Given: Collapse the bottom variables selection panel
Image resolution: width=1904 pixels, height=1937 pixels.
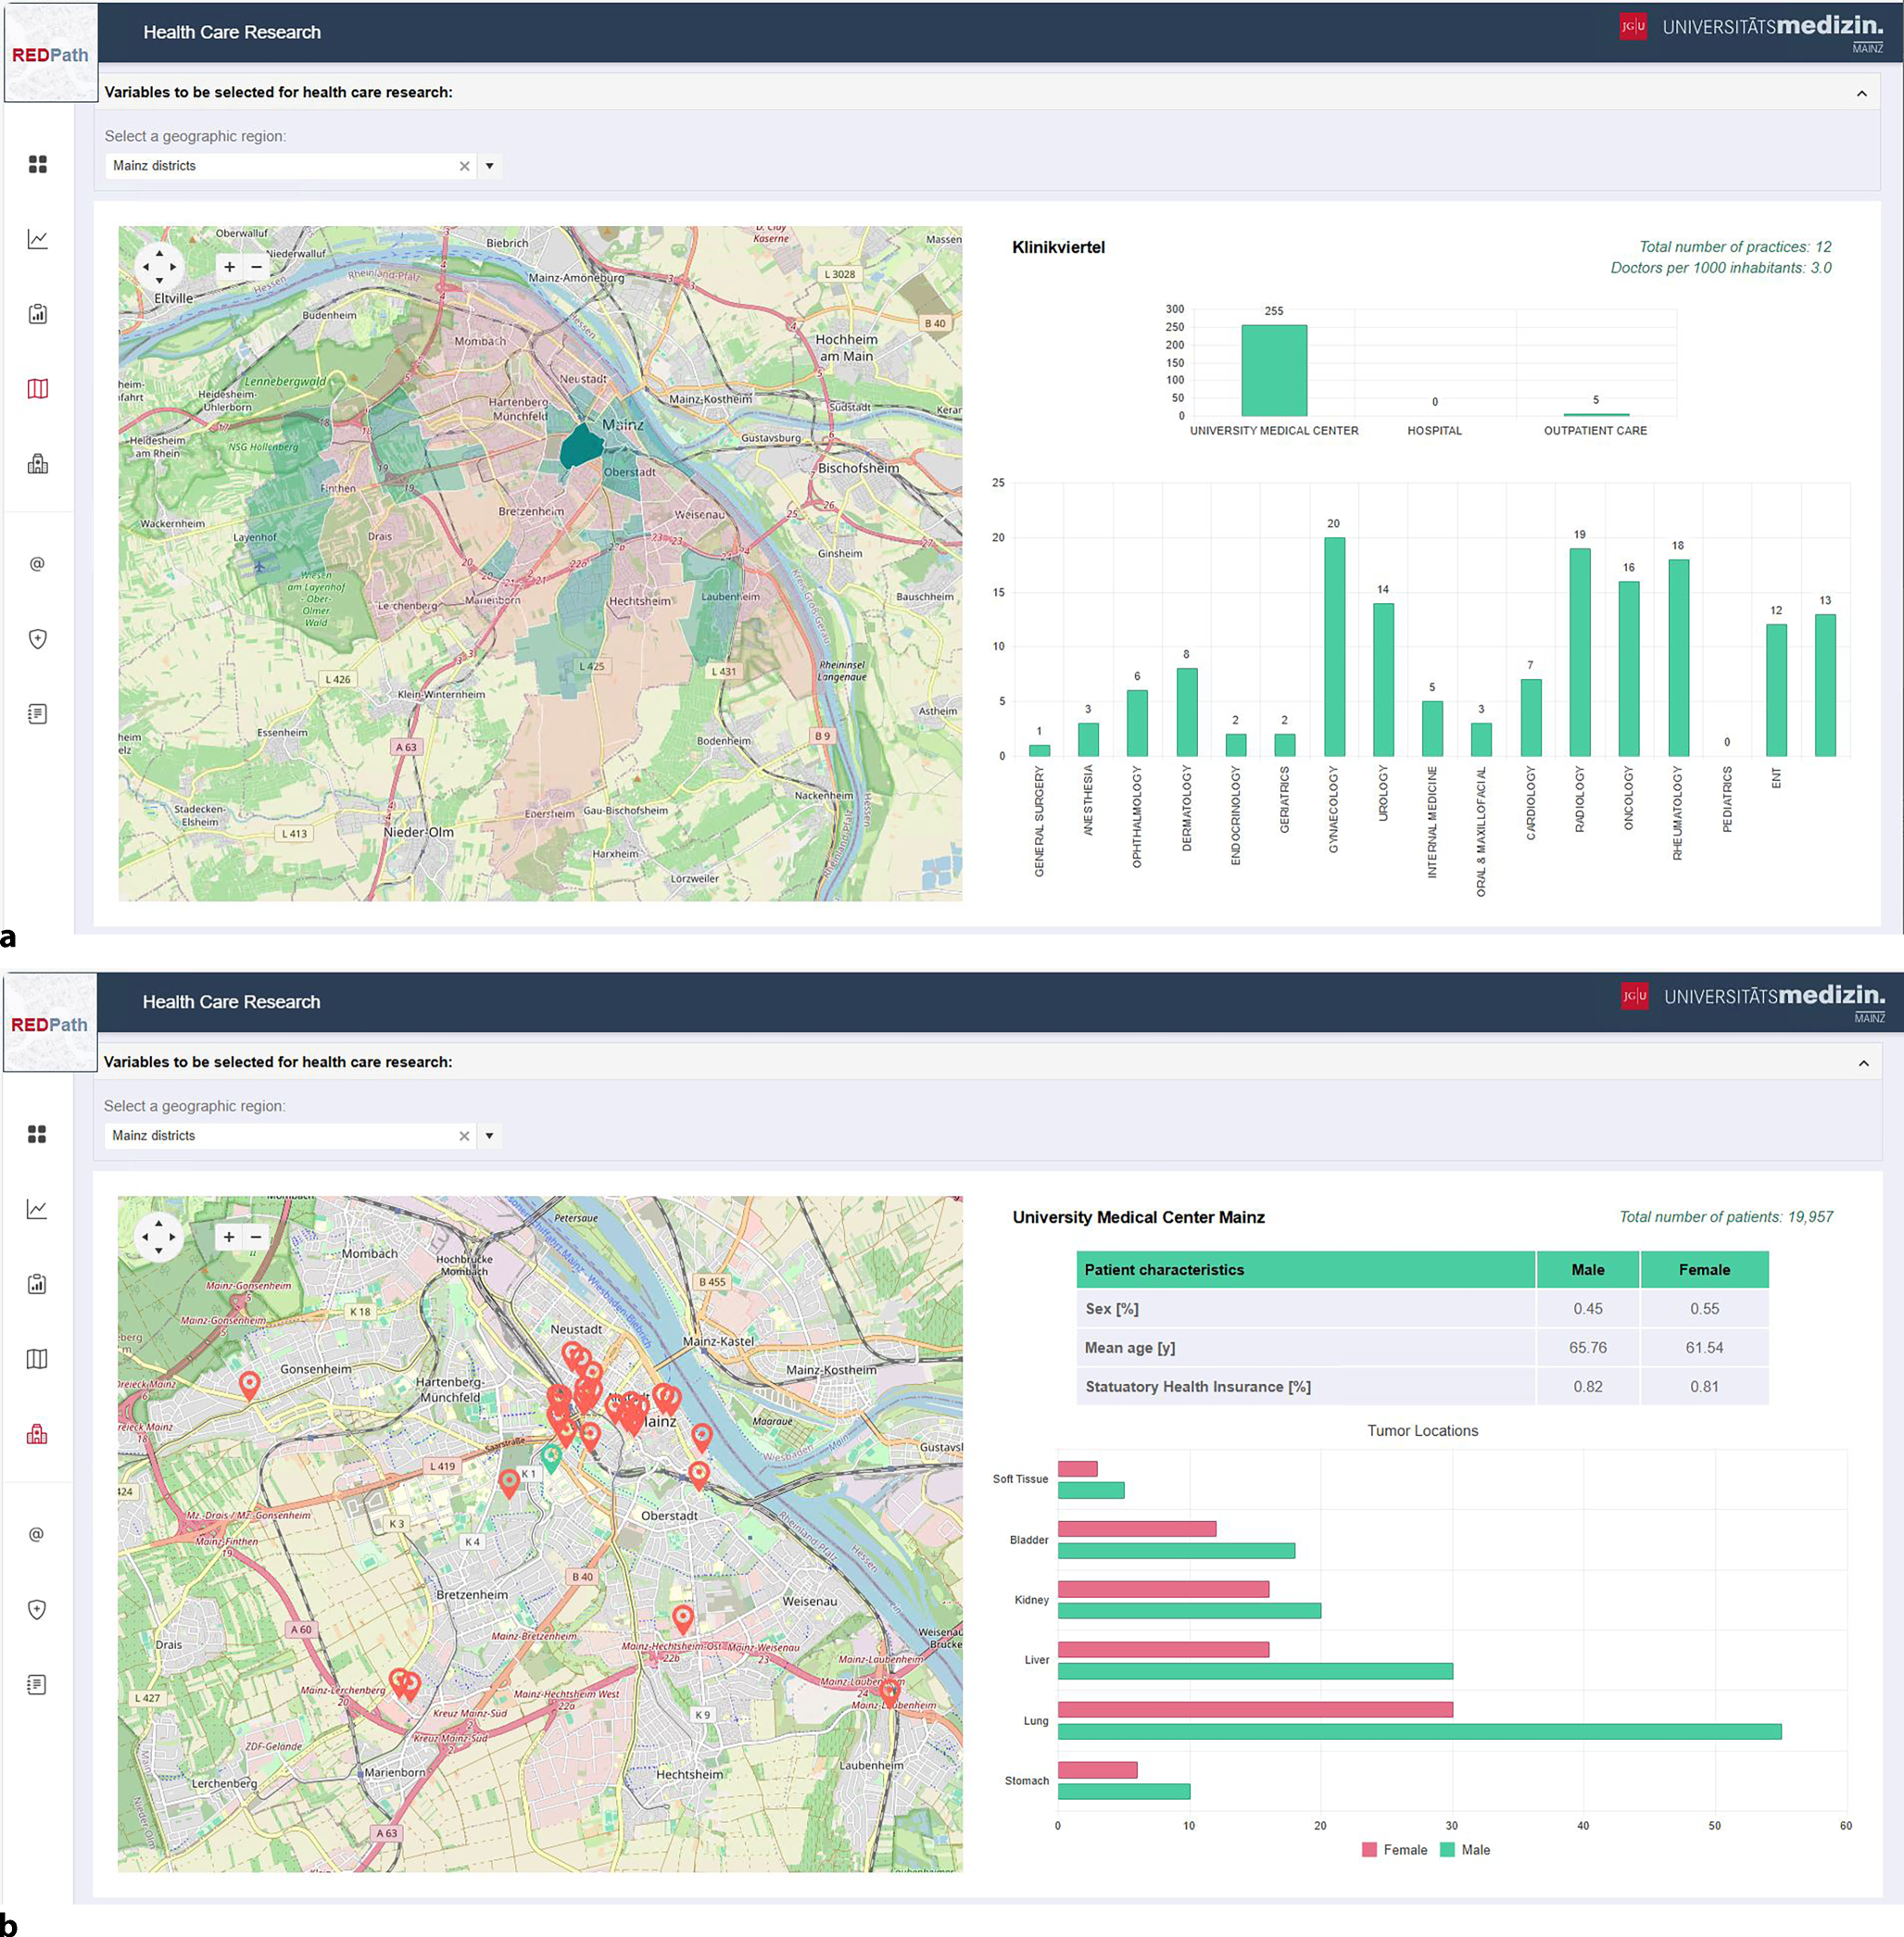Looking at the screenshot, I should (1863, 1063).
